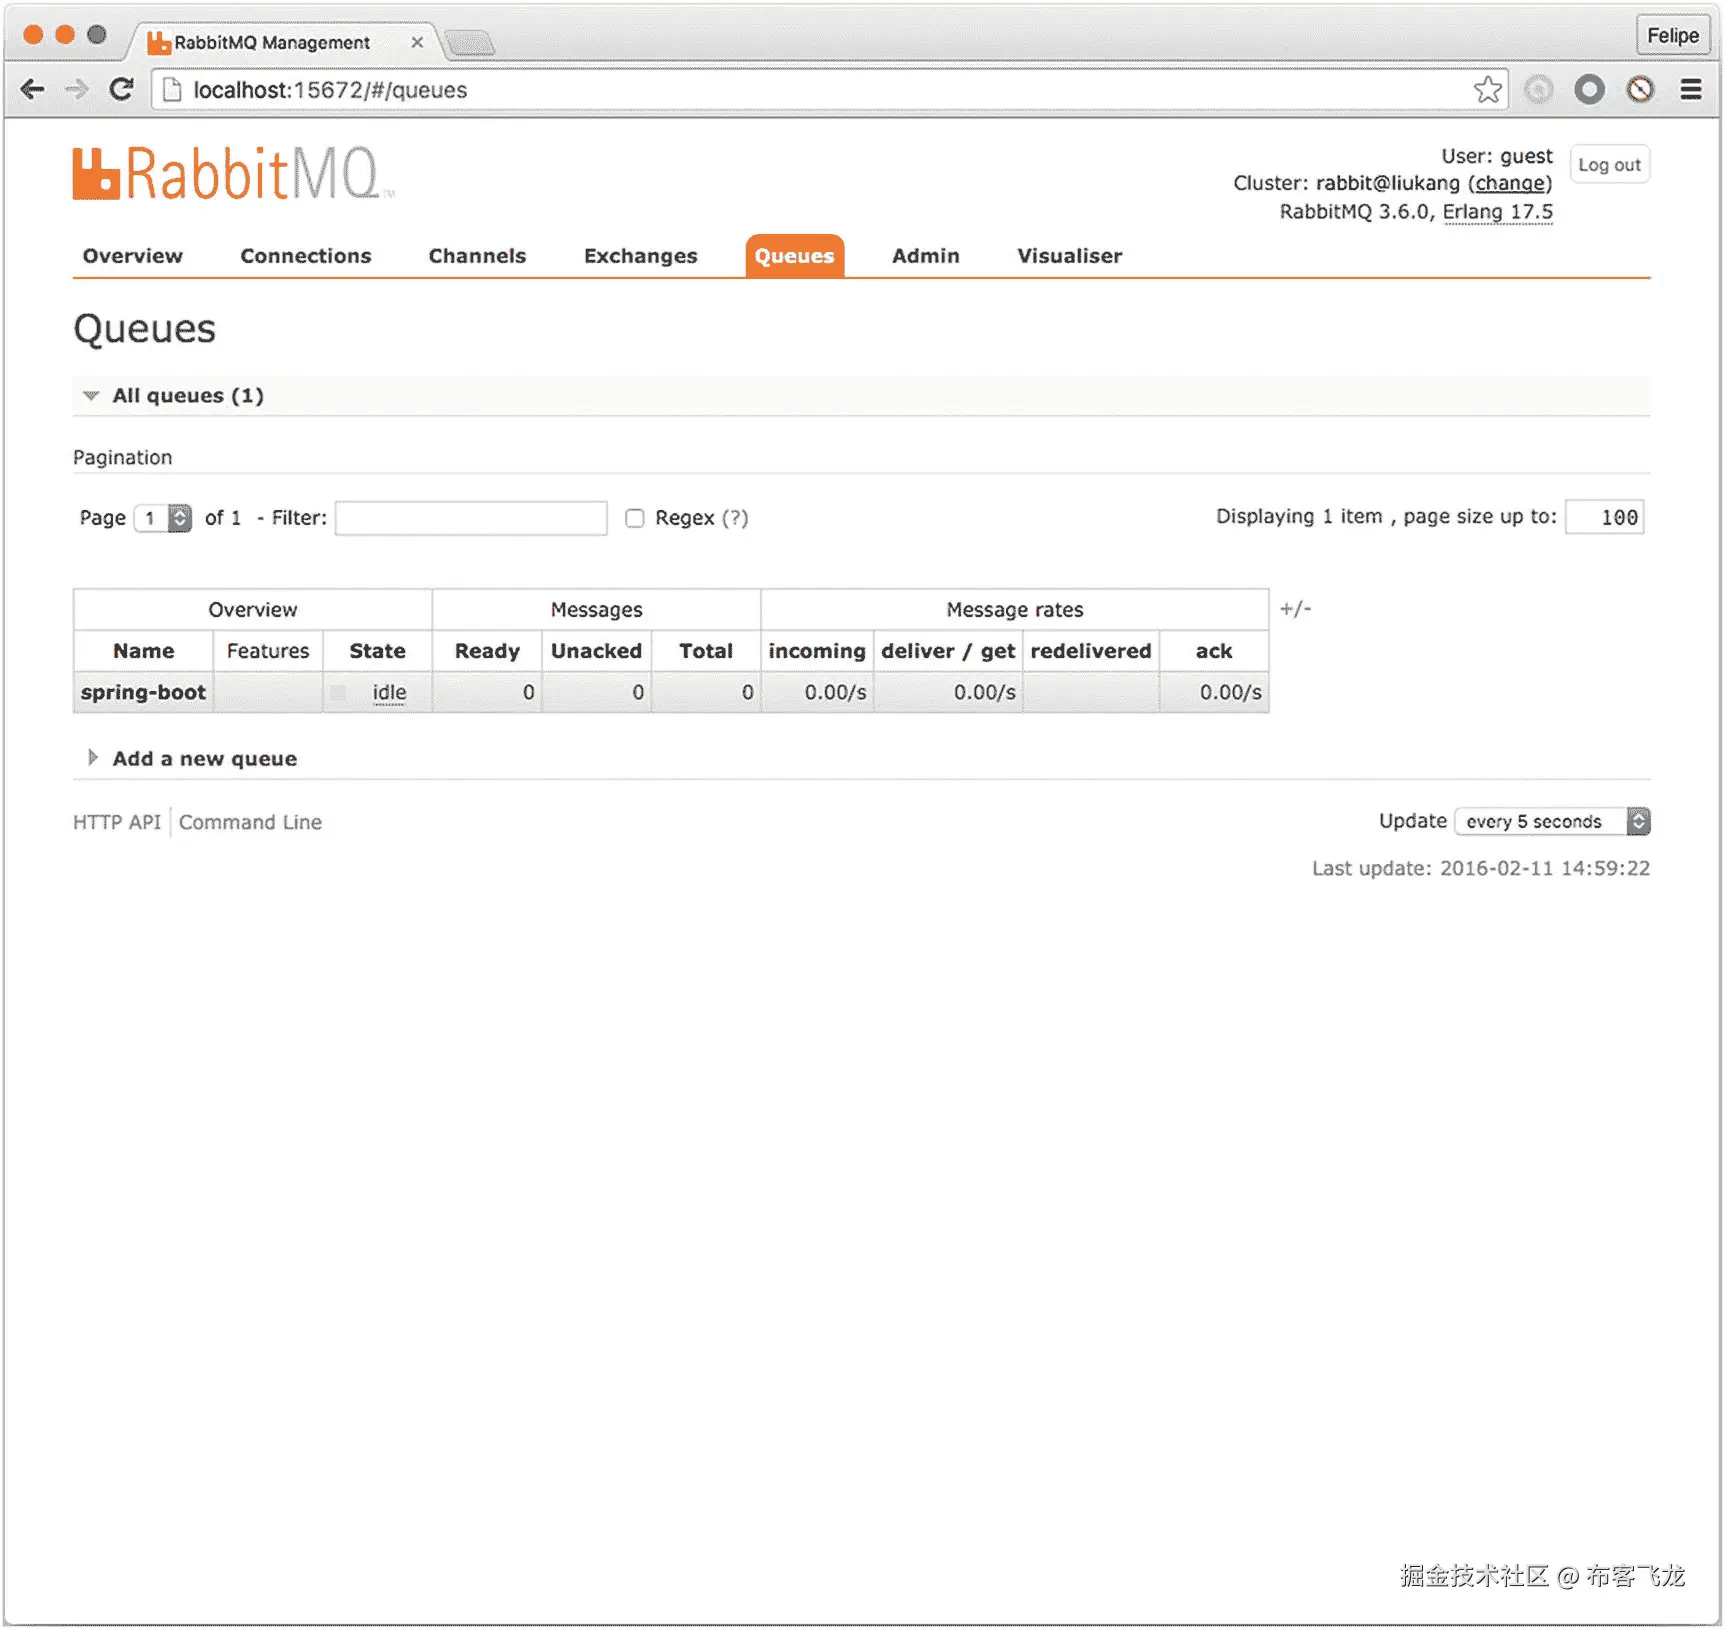Screen dimensions: 1725x1629
Task: Click the idle state of spring-boot
Action: point(389,693)
